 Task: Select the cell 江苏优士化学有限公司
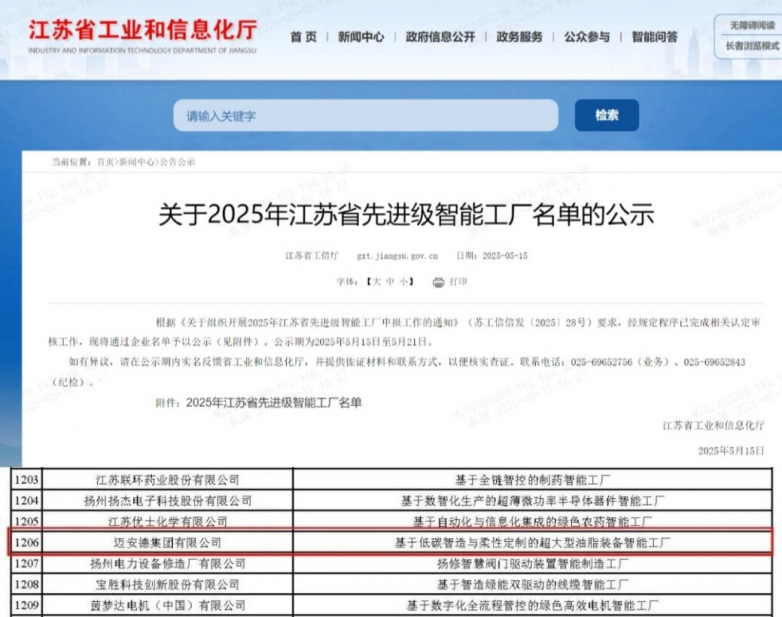coord(168,521)
